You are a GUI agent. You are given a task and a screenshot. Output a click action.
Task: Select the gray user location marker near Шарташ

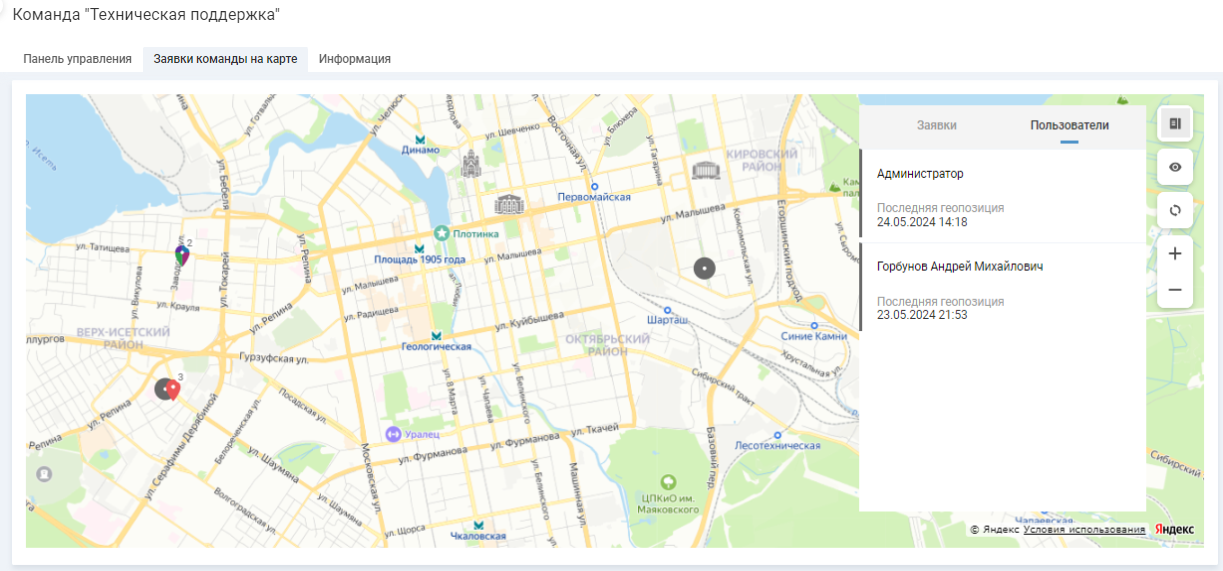point(705,268)
